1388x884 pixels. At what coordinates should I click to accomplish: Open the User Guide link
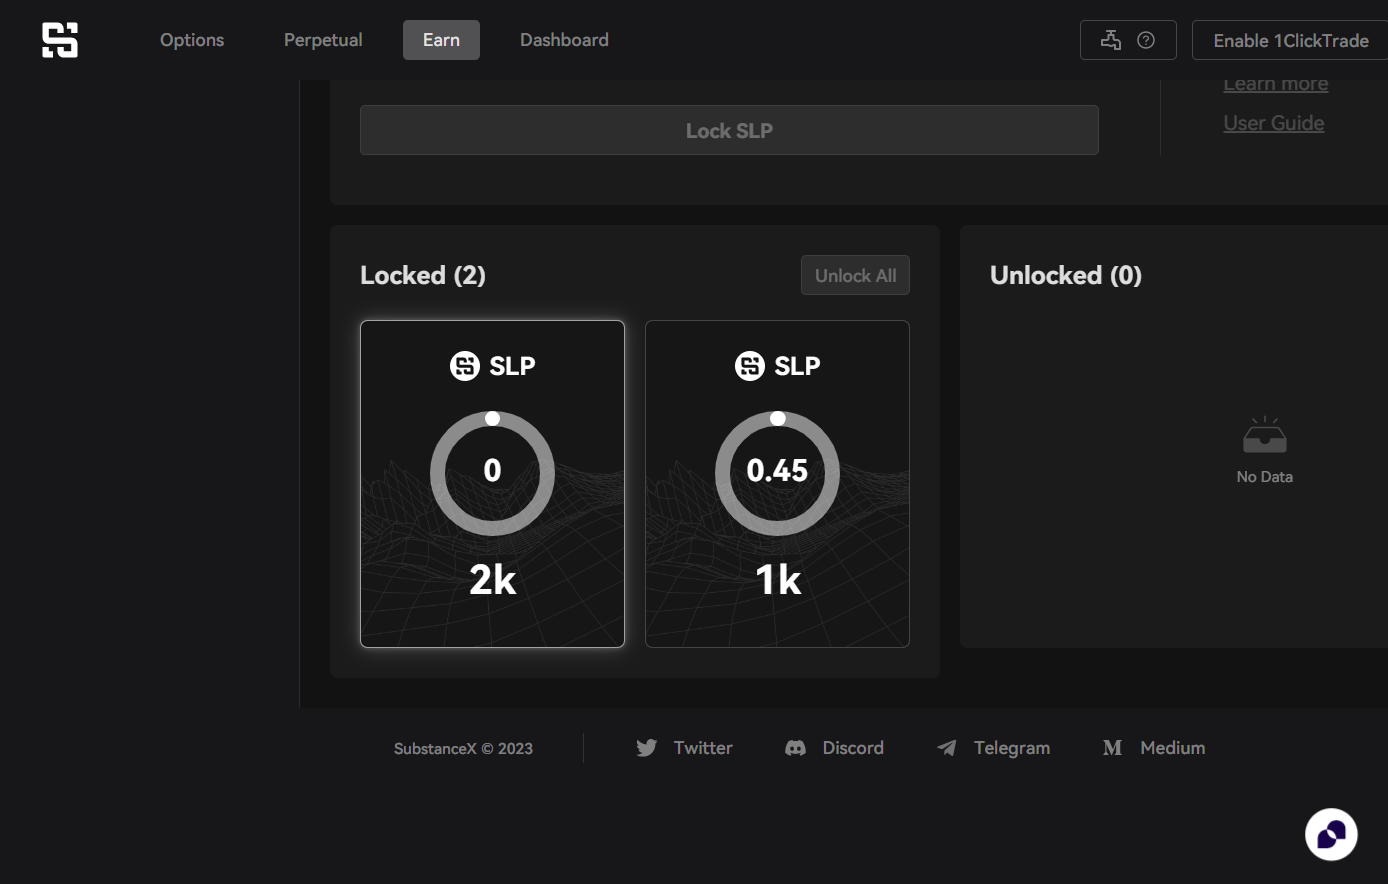coord(1274,123)
